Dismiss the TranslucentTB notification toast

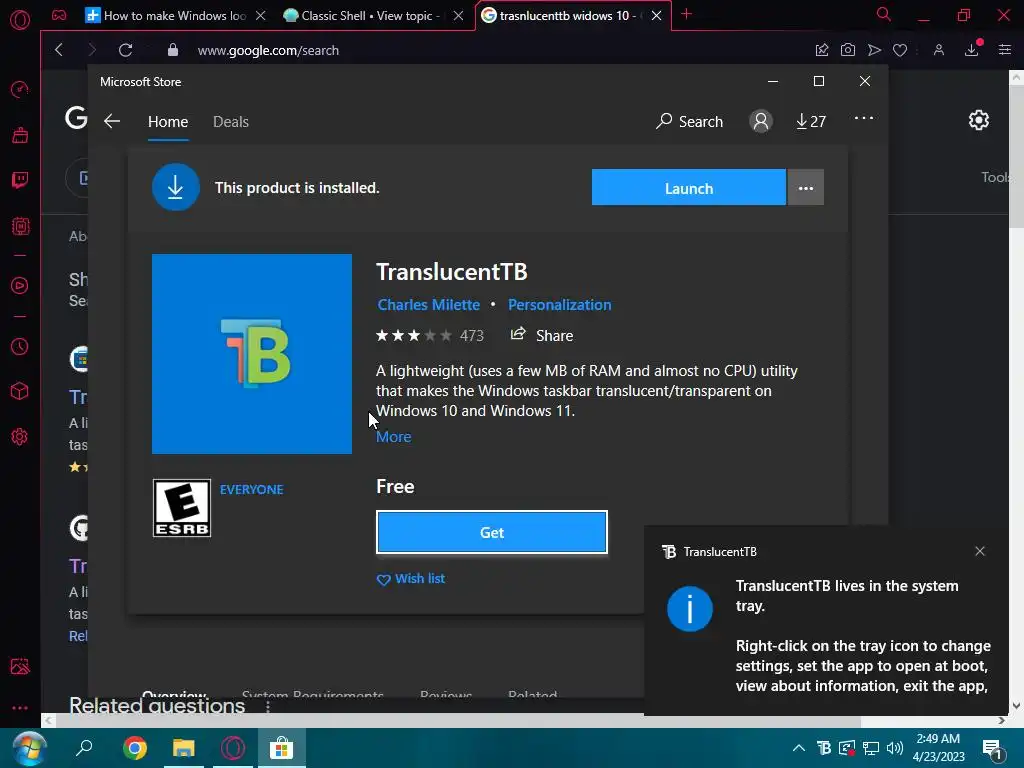tap(980, 551)
